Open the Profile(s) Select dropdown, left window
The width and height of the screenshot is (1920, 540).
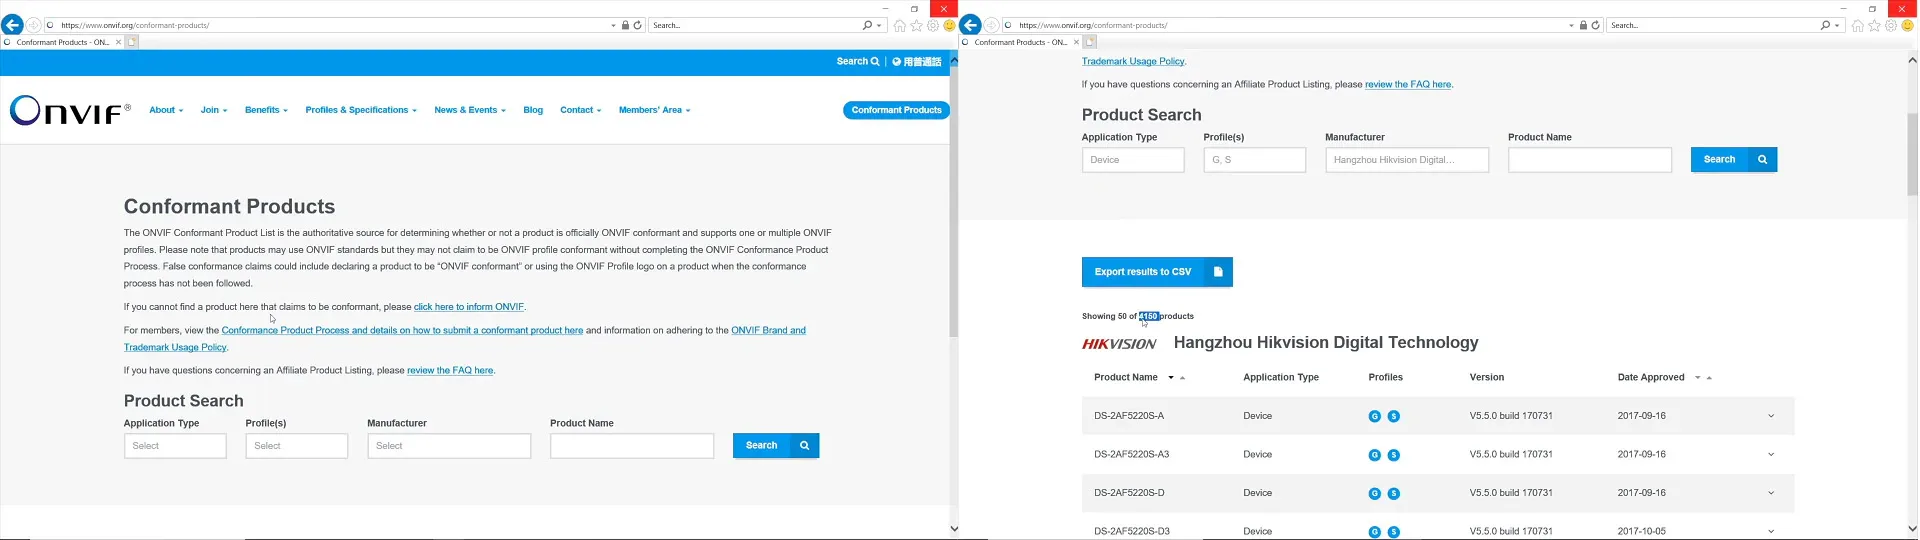[x=297, y=446]
